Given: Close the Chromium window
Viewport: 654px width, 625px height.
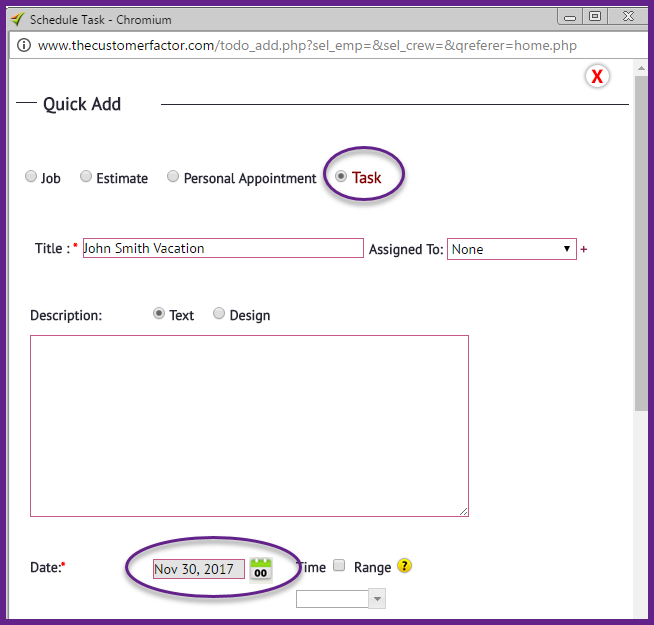Looking at the screenshot, I should click(x=628, y=16).
